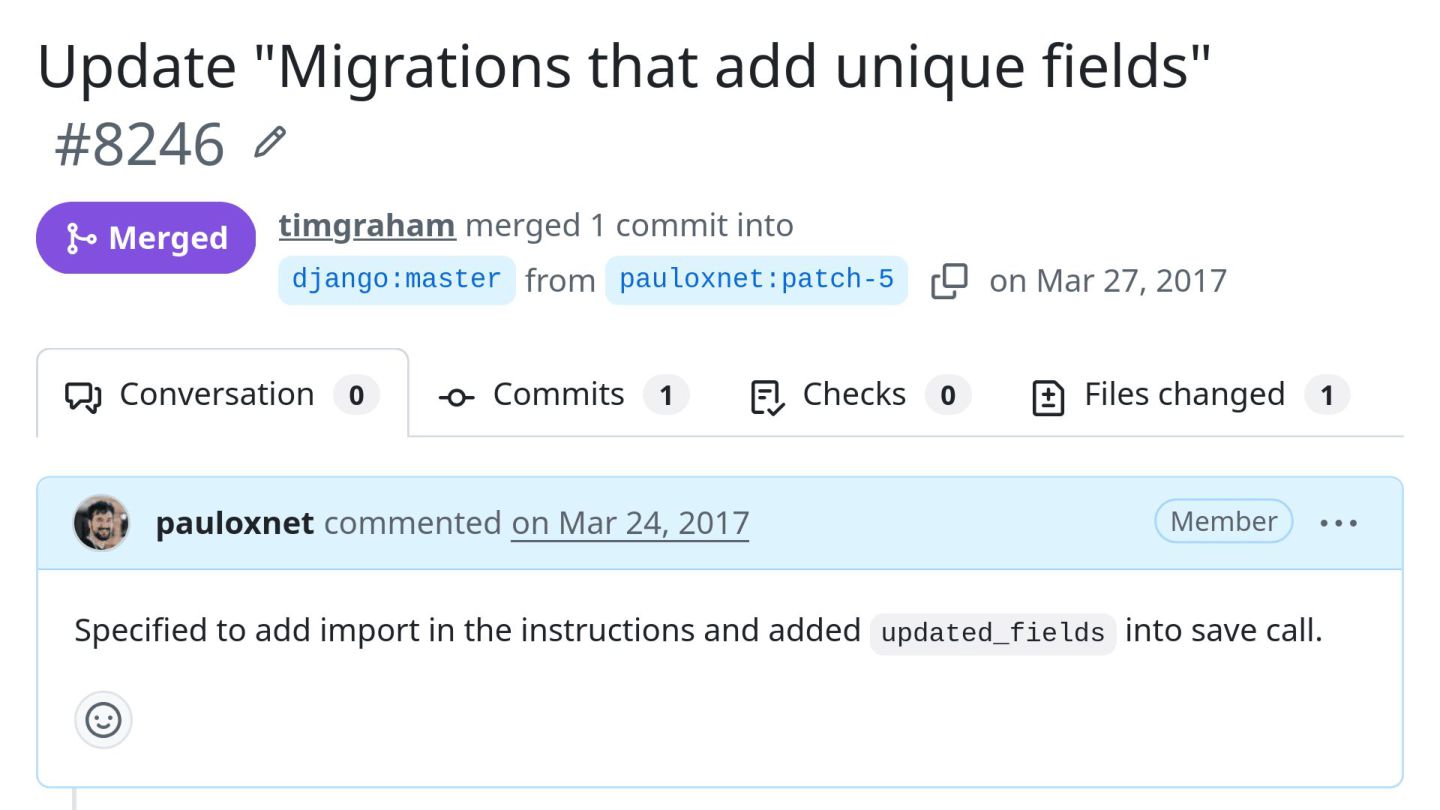Select the Conversation tab

pos(222,393)
